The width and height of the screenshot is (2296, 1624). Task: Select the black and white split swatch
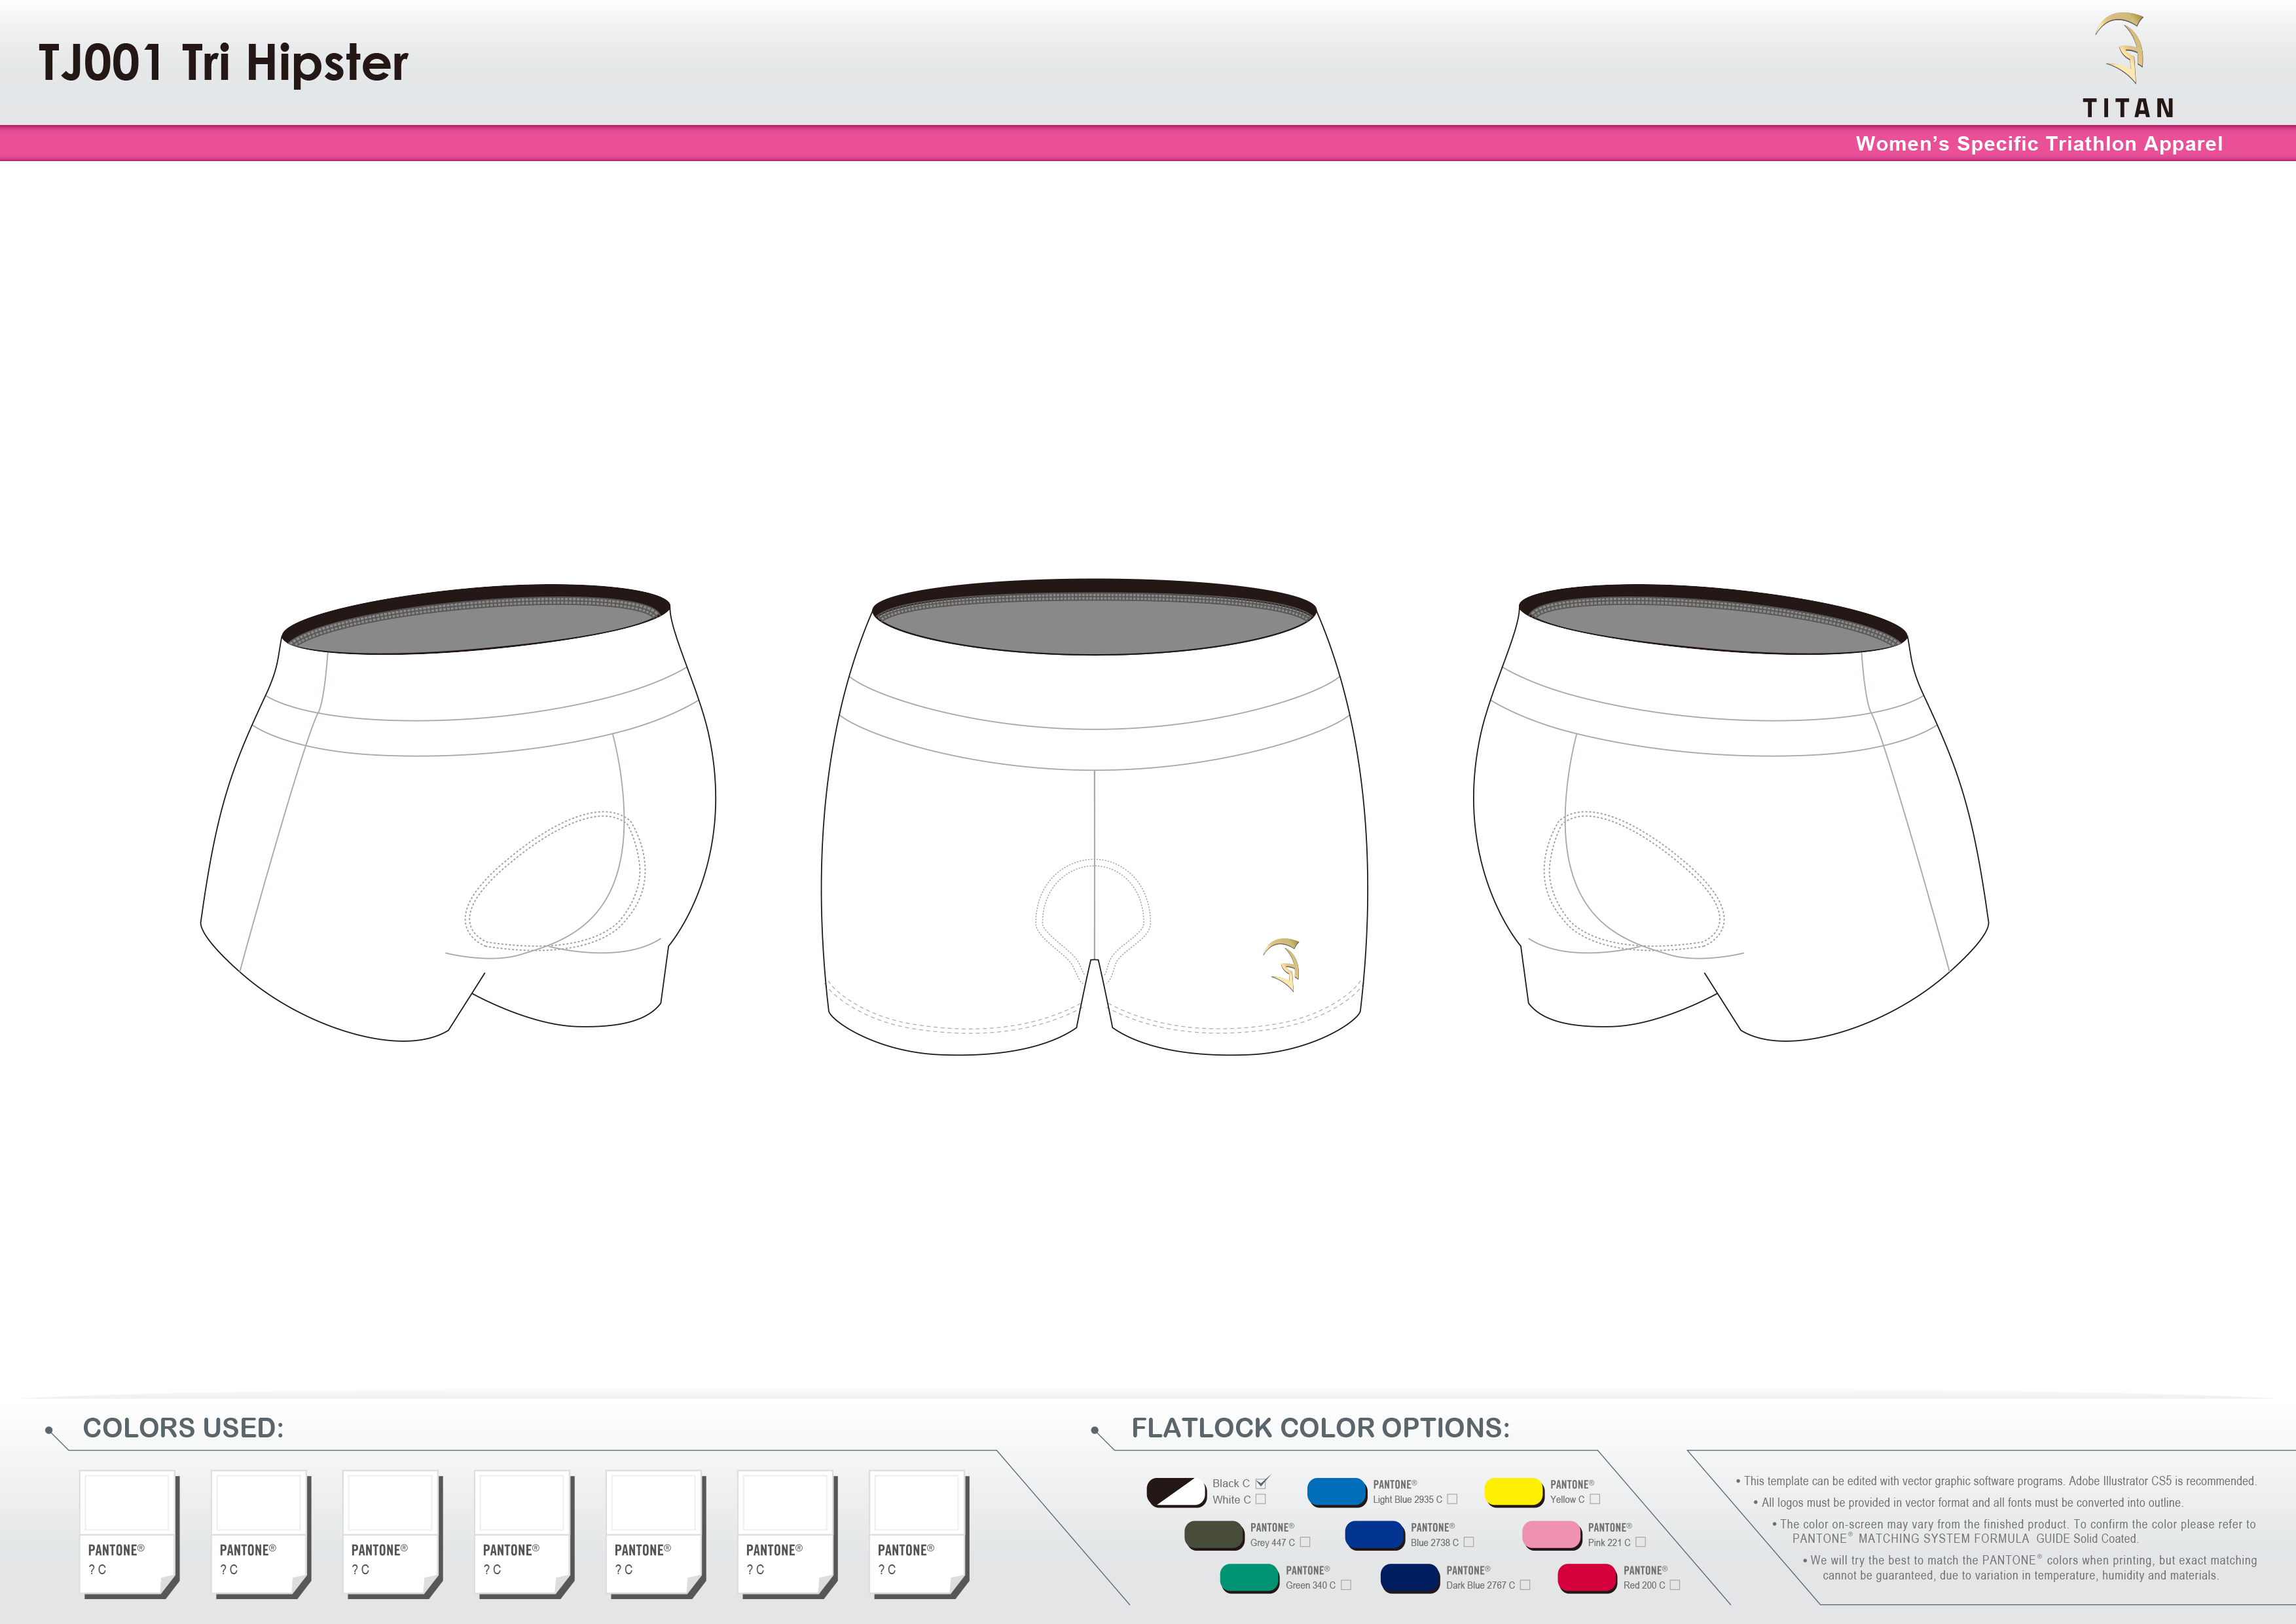(1176, 1492)
